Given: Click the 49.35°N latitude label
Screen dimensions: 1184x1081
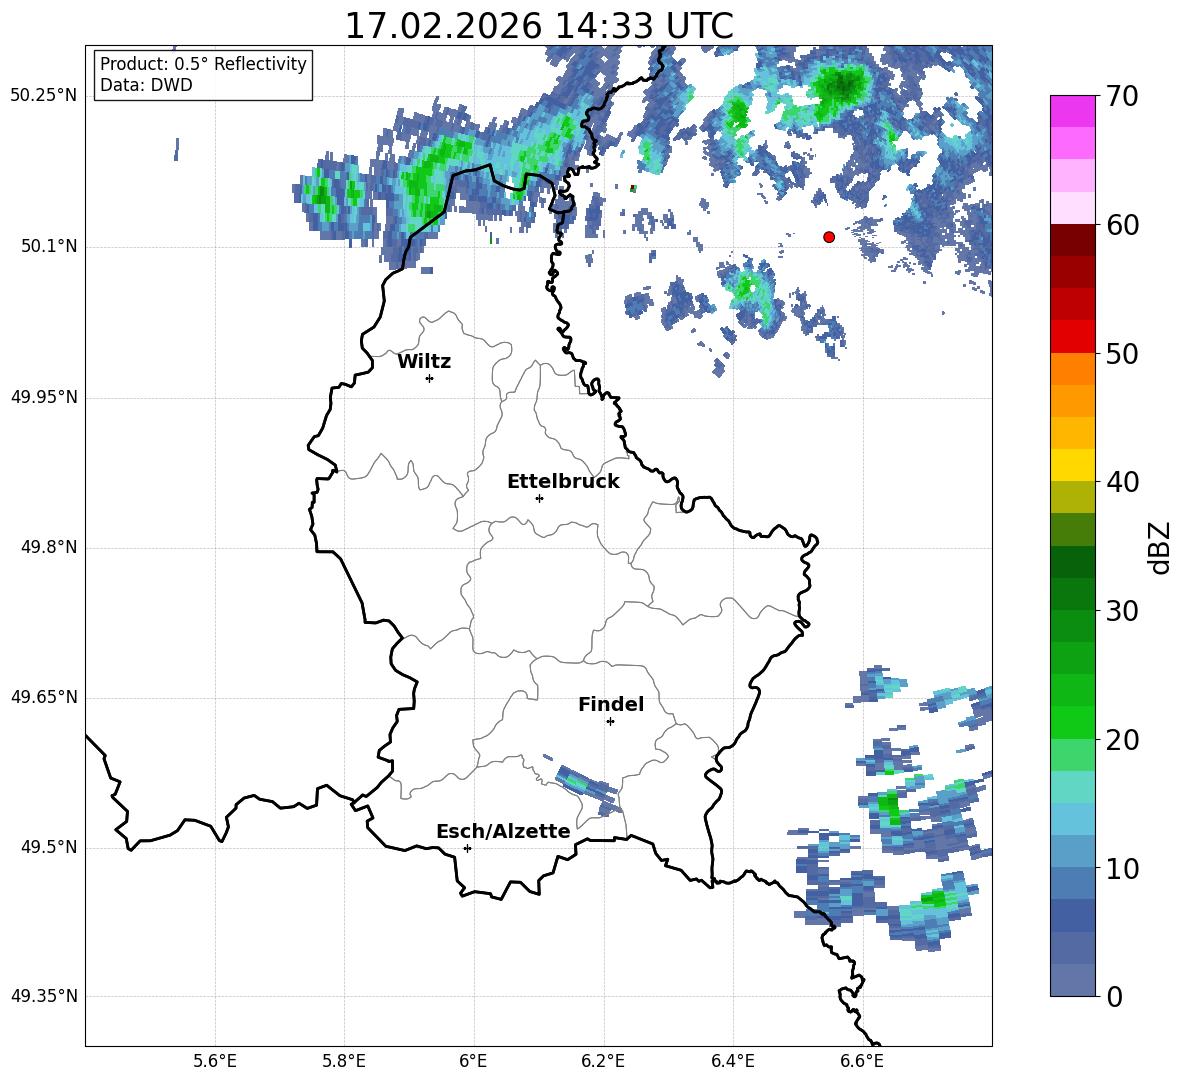Looking at the screenshot, I should [x=44, y=996].
